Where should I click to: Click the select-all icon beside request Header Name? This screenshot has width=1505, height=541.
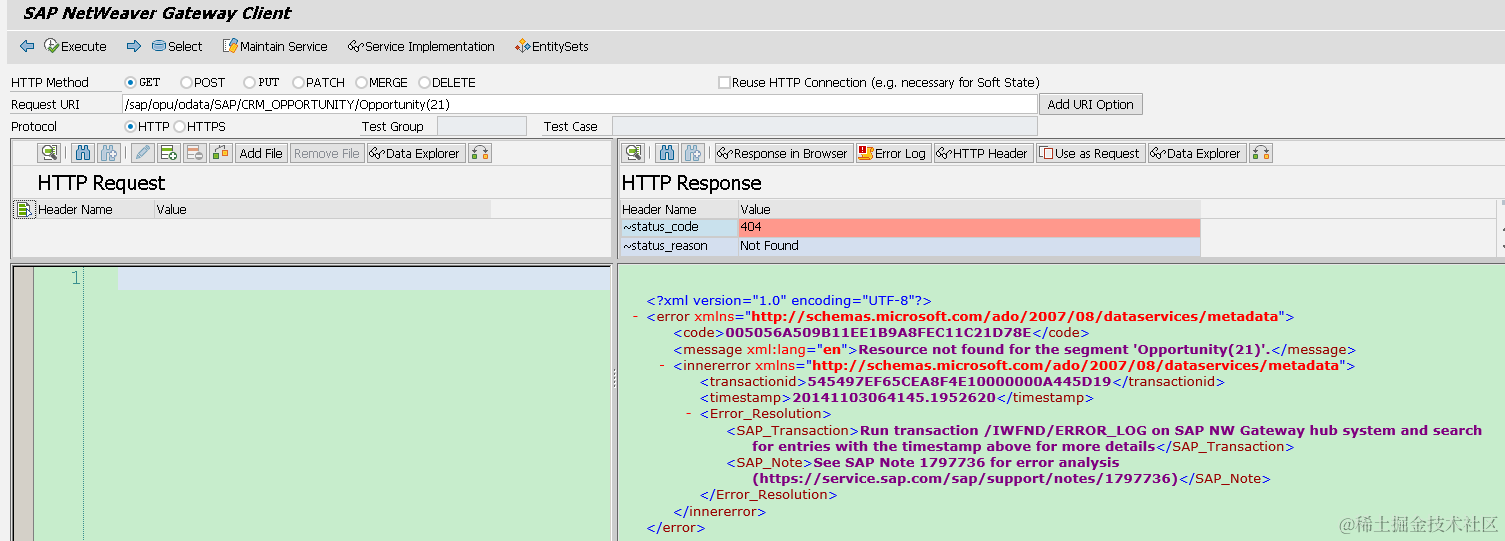click(x=24, y=209)
